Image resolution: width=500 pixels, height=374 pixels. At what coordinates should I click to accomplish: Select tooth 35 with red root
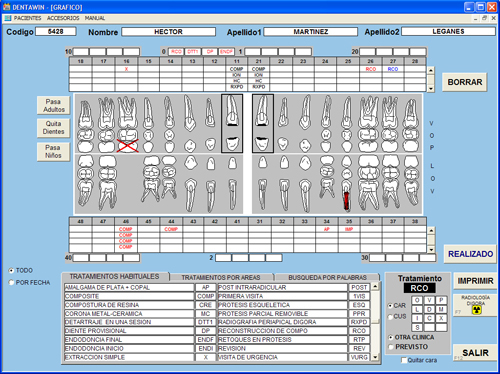point(347,183)
